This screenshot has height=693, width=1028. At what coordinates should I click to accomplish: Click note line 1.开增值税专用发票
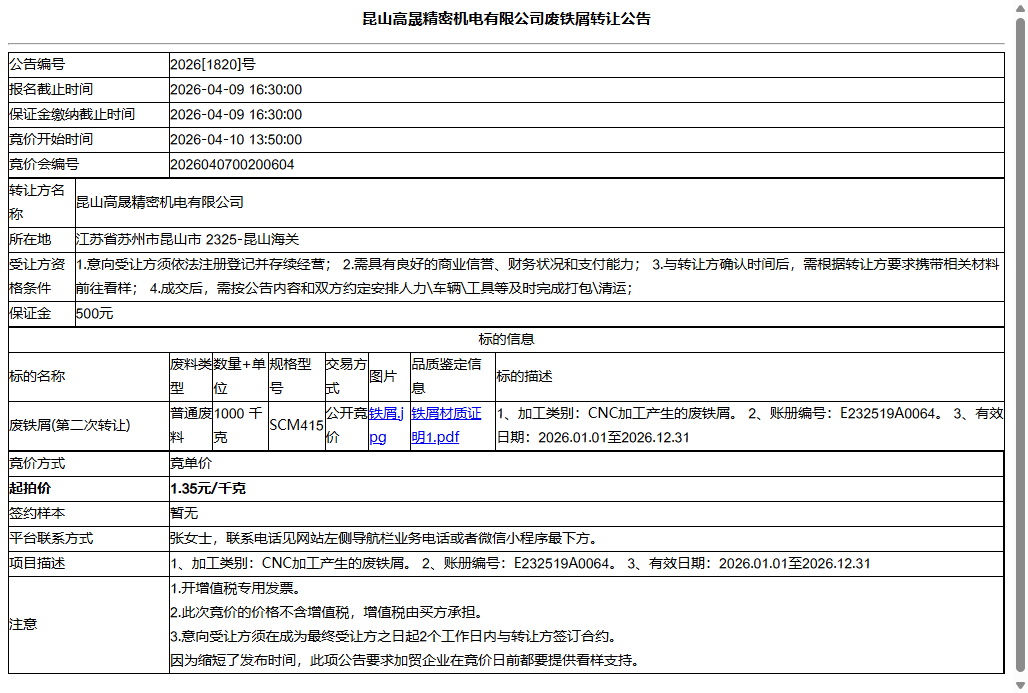click(236, 589)
